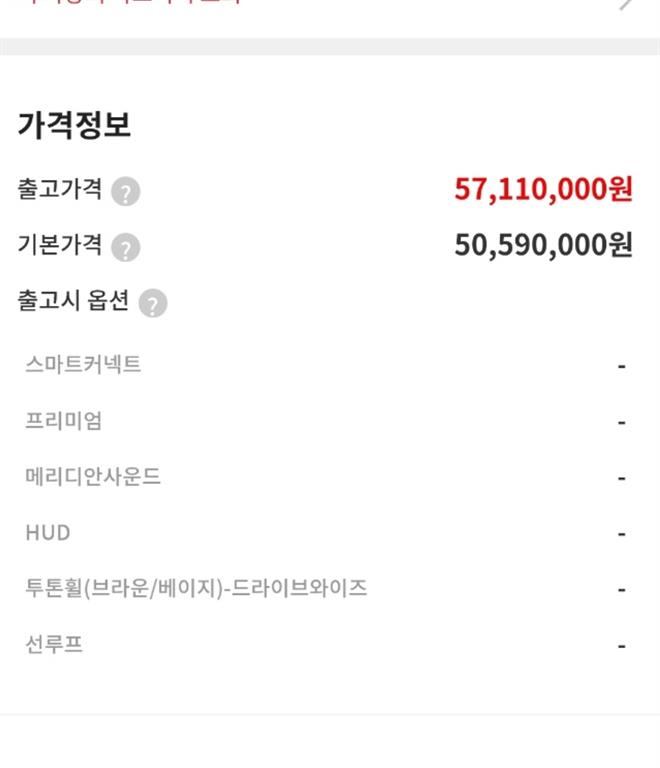The height and width of the screenshot is (768, 660).
Task: Click the dash value beside 선루프
Action: pyautogui.click(x=621, y=646)
